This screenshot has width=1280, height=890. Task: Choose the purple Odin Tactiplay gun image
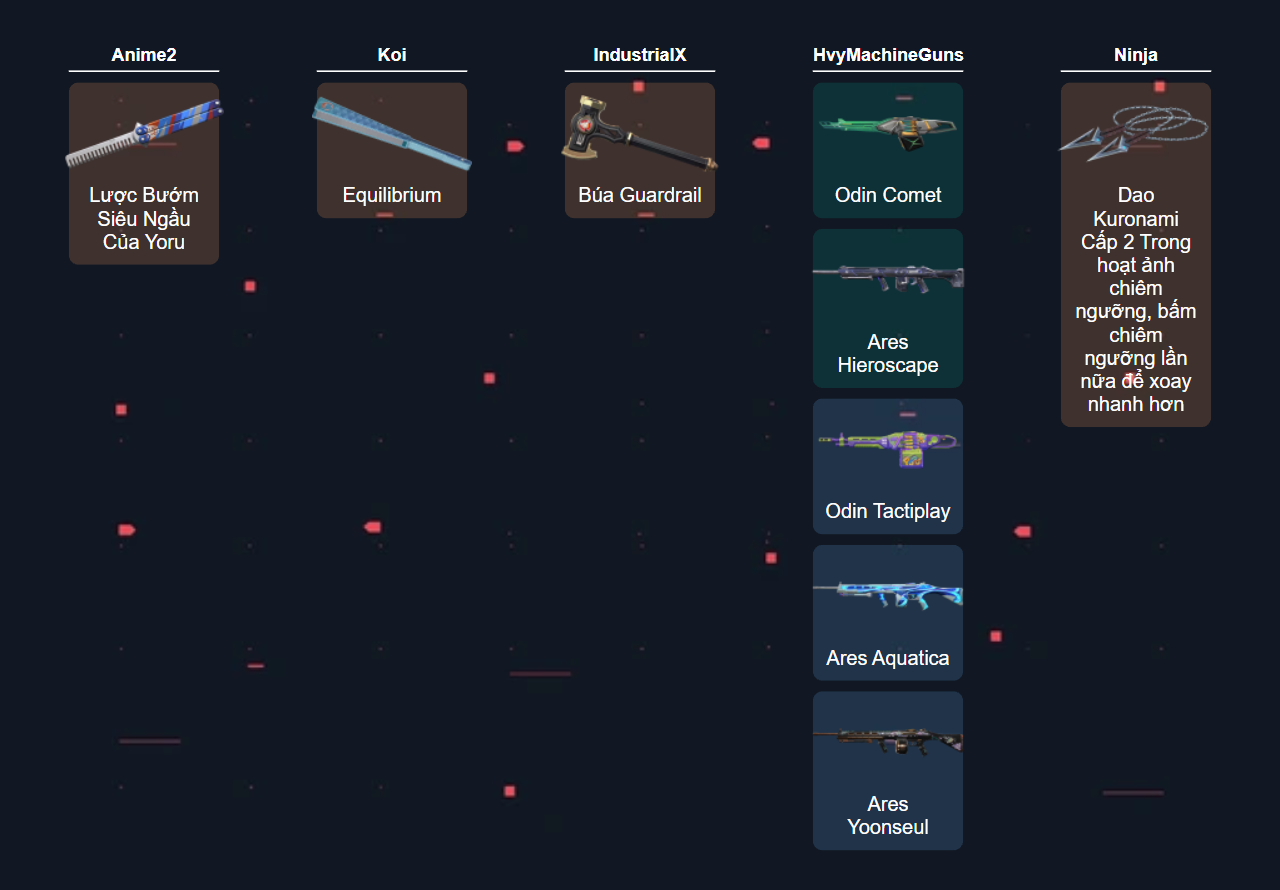(888, 446)
